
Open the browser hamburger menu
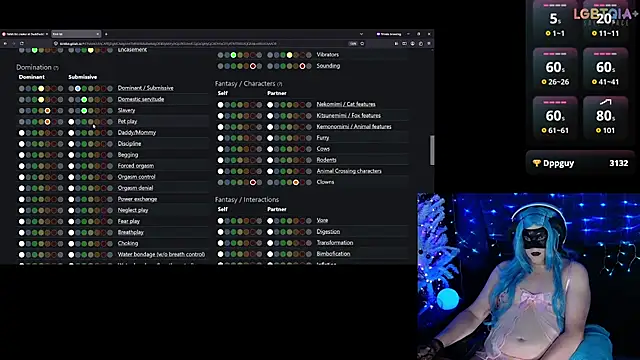(x=429, y=44)
